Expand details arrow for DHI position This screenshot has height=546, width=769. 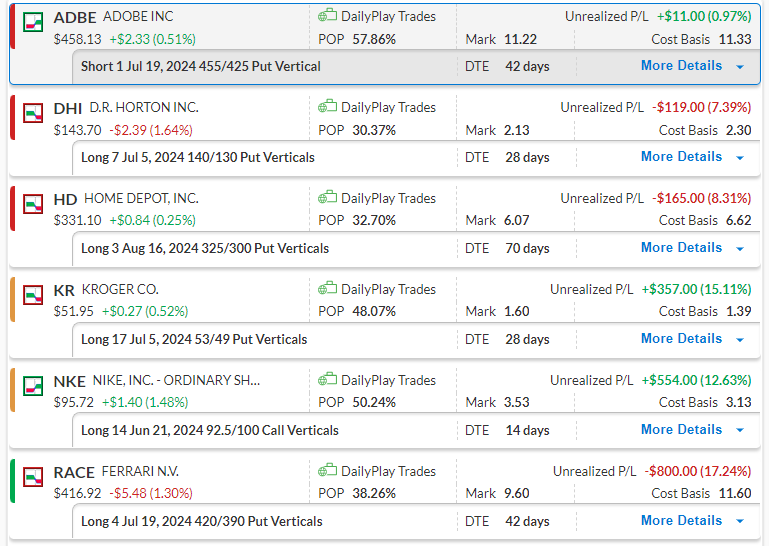point(740,158)
